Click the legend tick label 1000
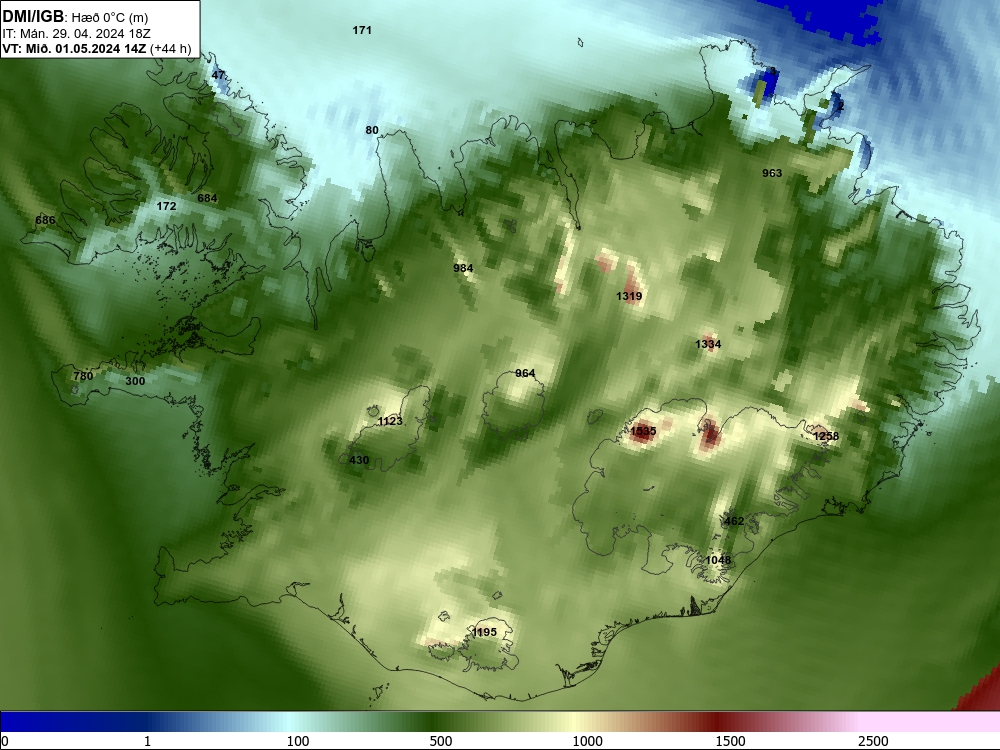This screenshot has height=750, width=1000. [587, 741]
